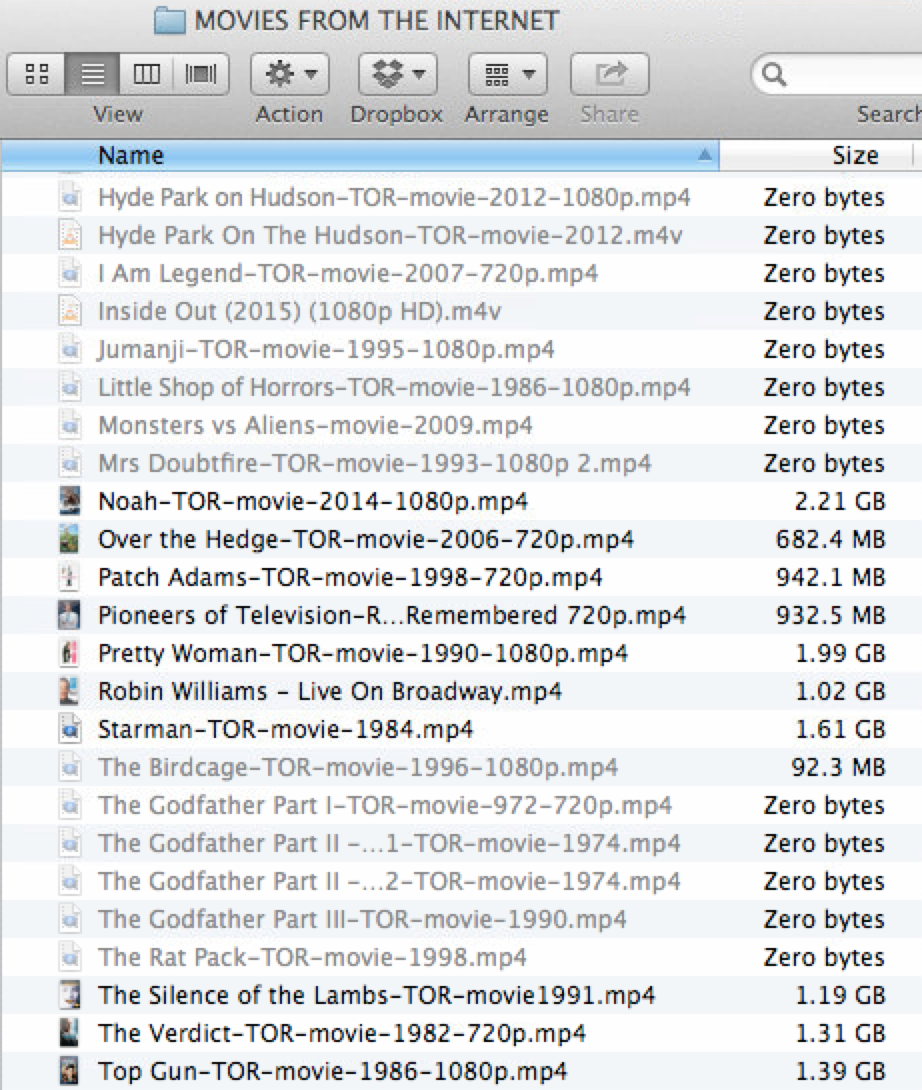Click The Godfather Part I file icon
The image size is (922, 1090).
click(70, 805)
